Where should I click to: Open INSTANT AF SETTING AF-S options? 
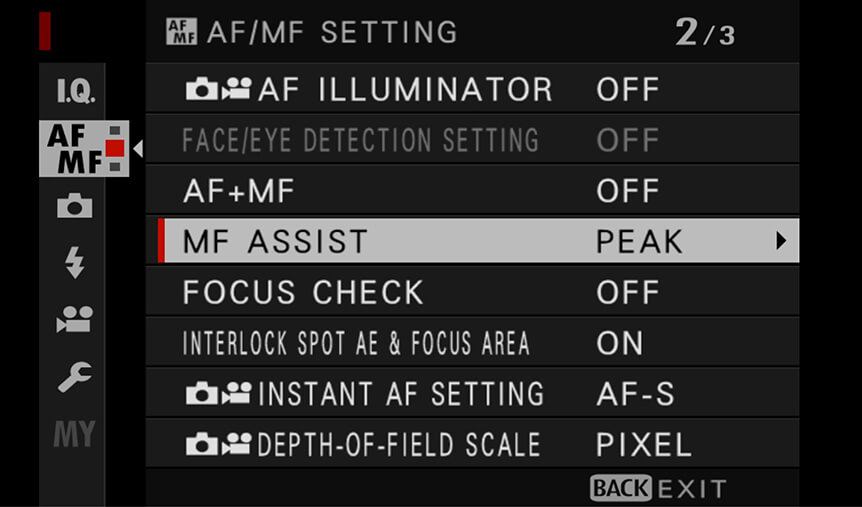[x=635, y=394]
